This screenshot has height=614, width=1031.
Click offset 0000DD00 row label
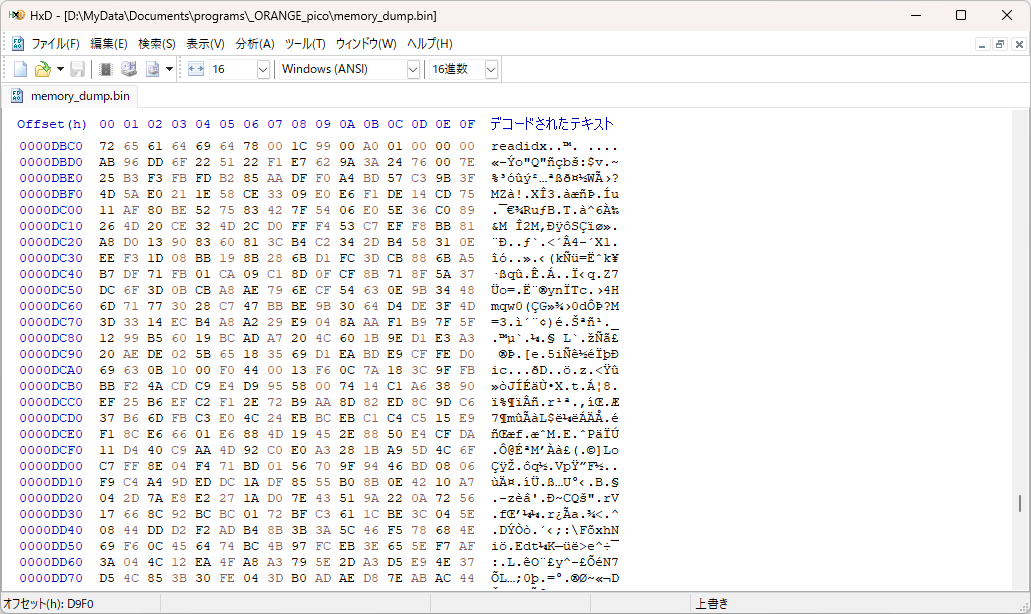(x=51, y=466)
